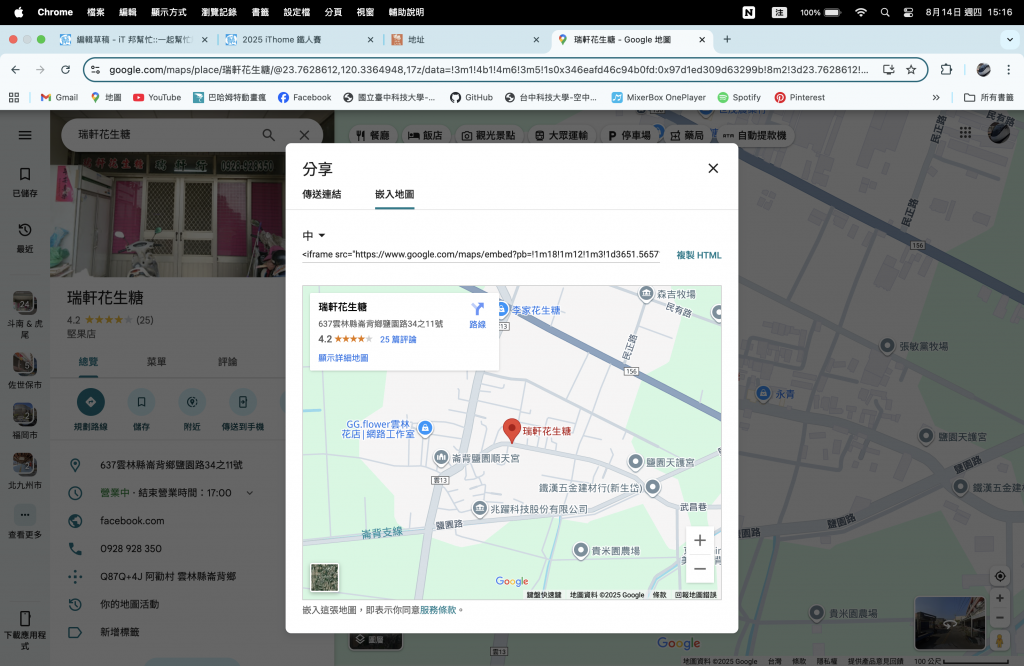
Task: Toggle satellite layer thumbnail in preview map
Action: [325, 578]
